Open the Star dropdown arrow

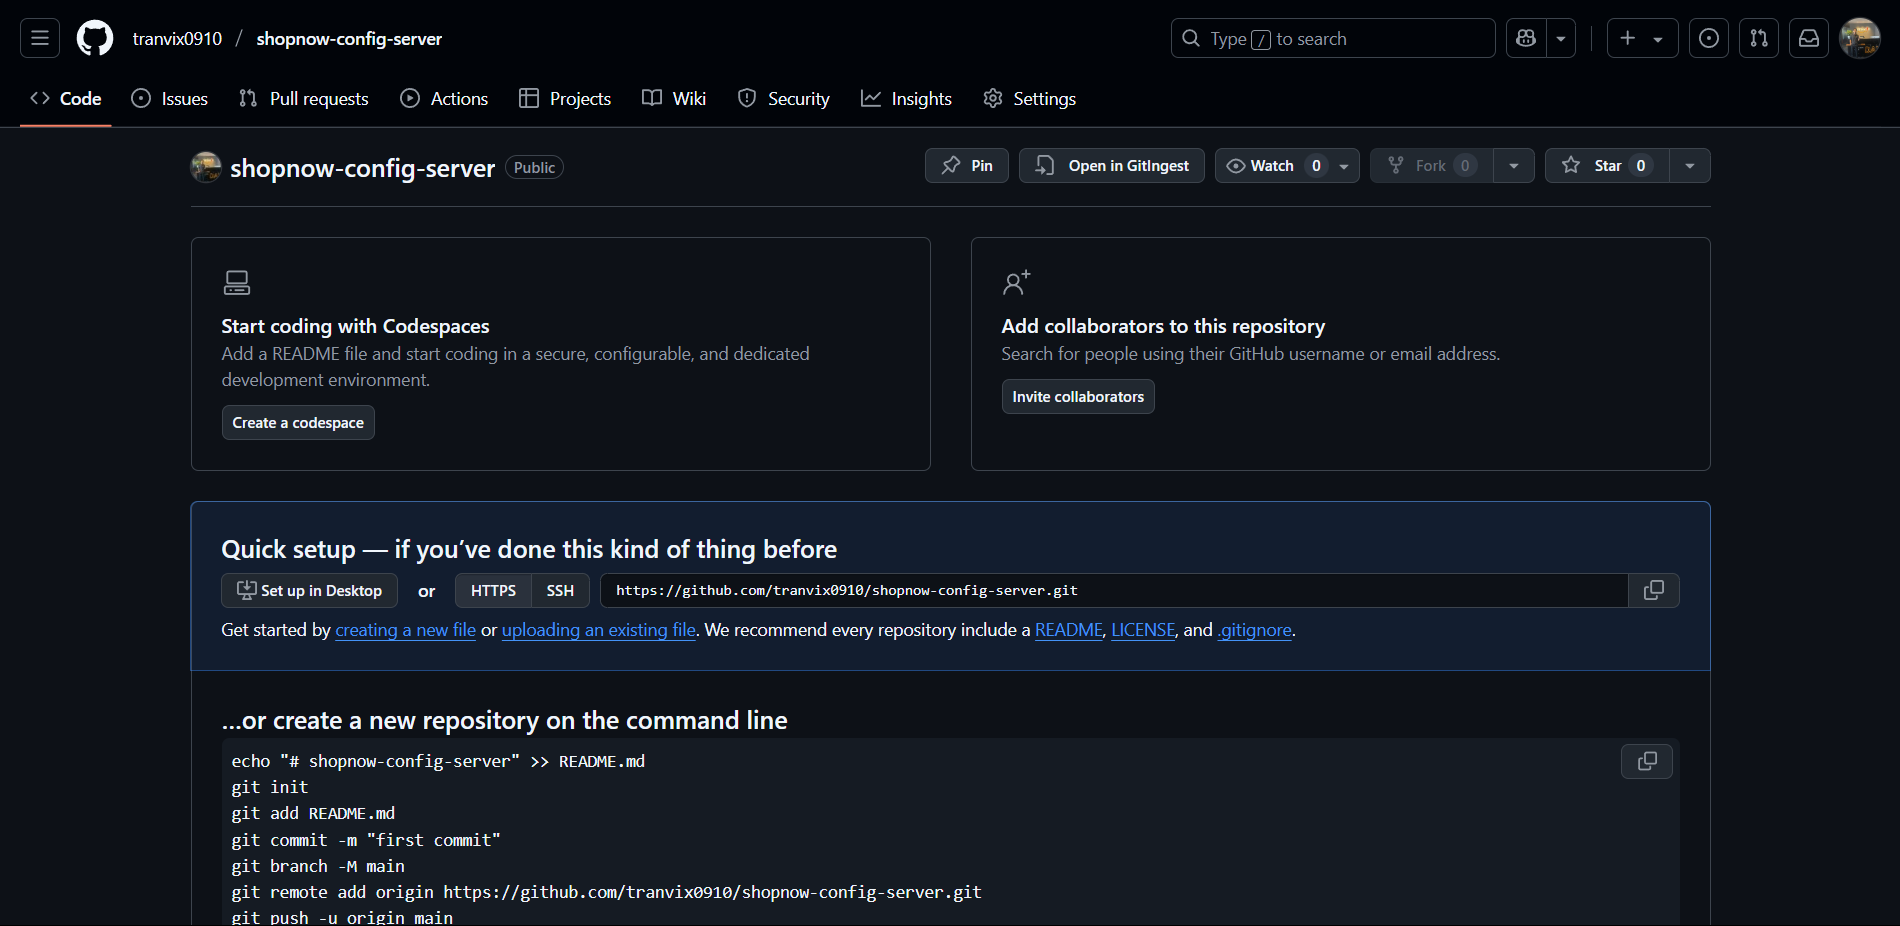pos(1689,165)
